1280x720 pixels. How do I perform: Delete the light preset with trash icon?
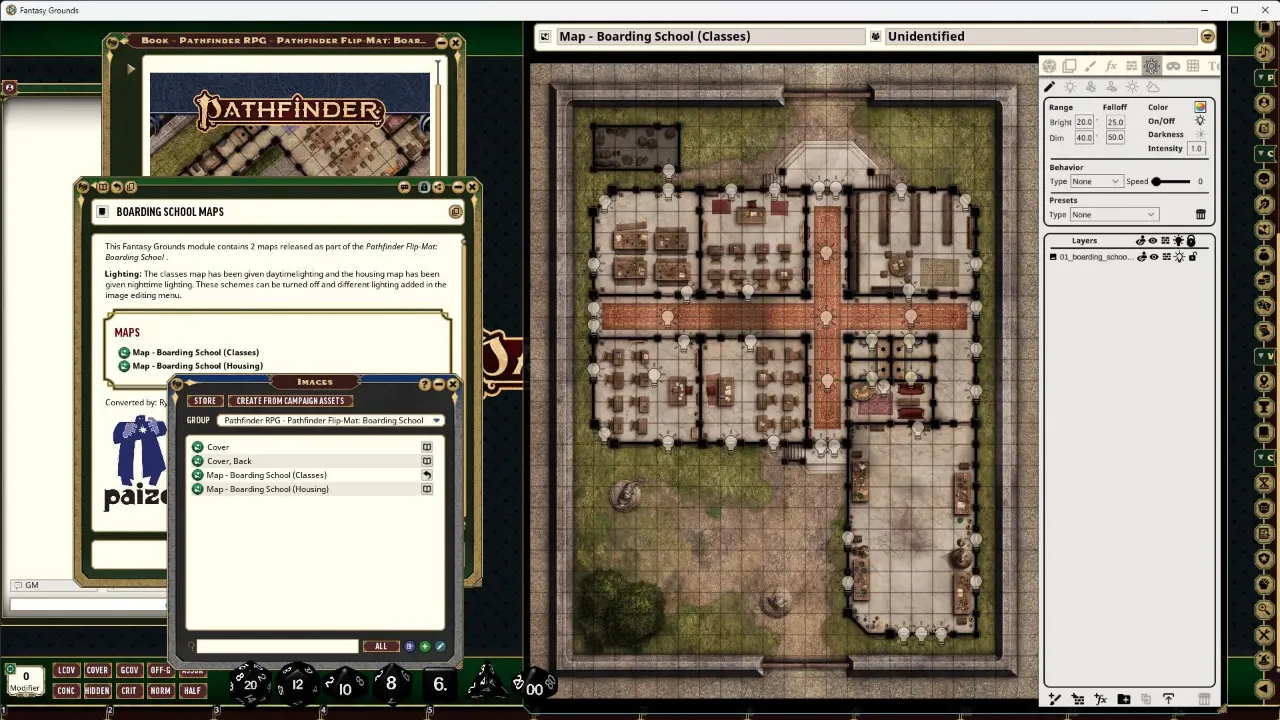click(x=1201, y=214)
